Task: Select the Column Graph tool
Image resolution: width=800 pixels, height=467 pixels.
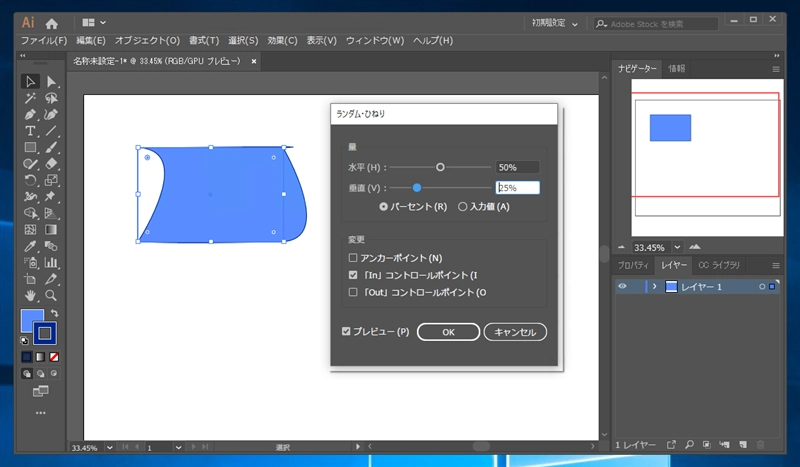Action: pos(51,262)
